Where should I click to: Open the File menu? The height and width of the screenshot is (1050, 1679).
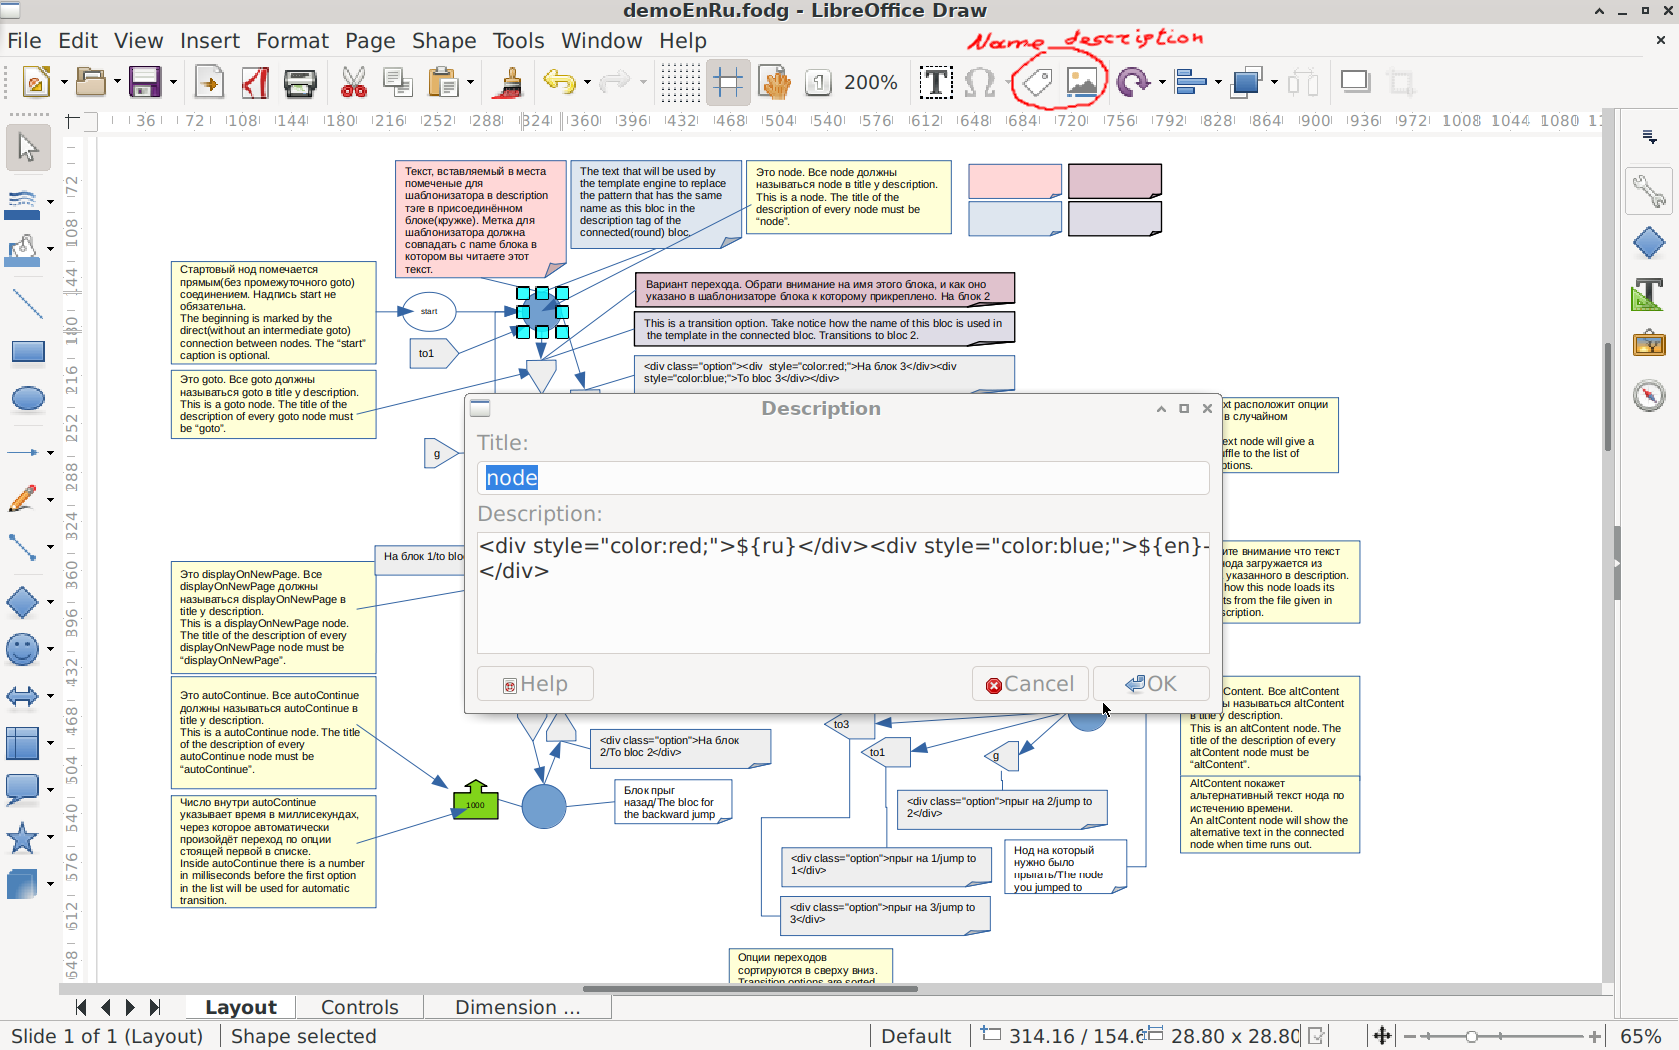(24, 41)
